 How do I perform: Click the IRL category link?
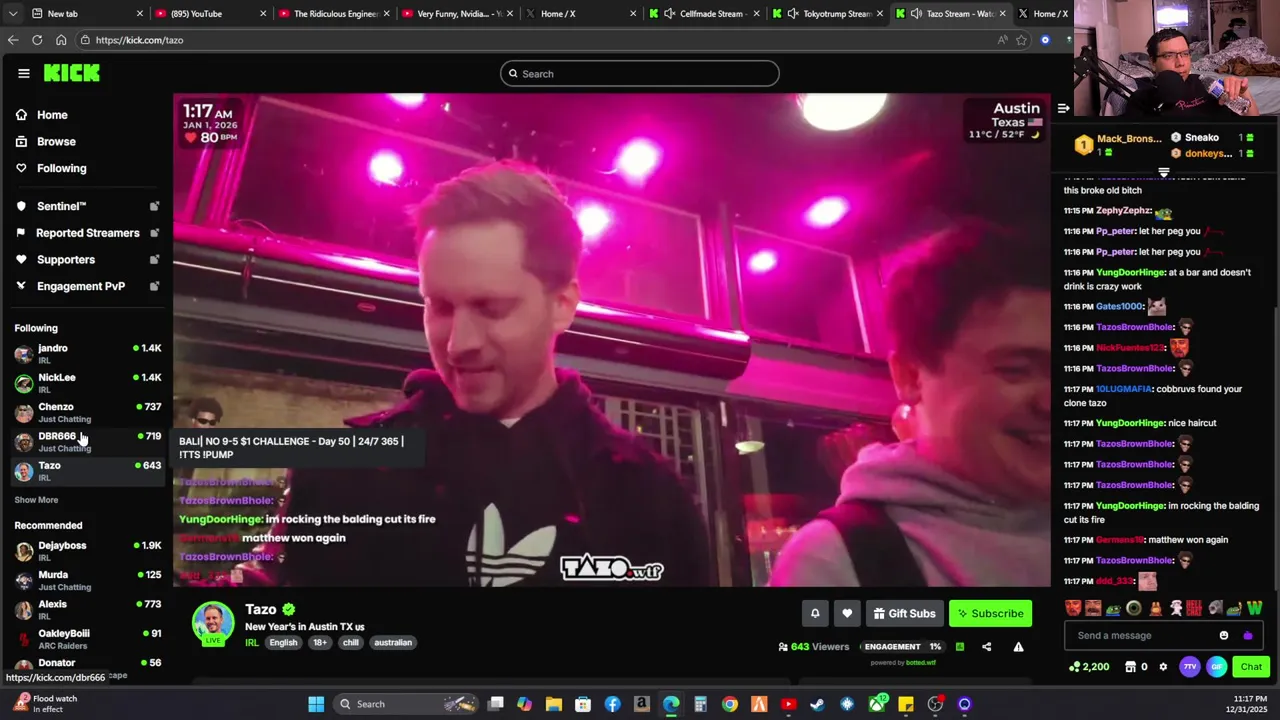252,643
